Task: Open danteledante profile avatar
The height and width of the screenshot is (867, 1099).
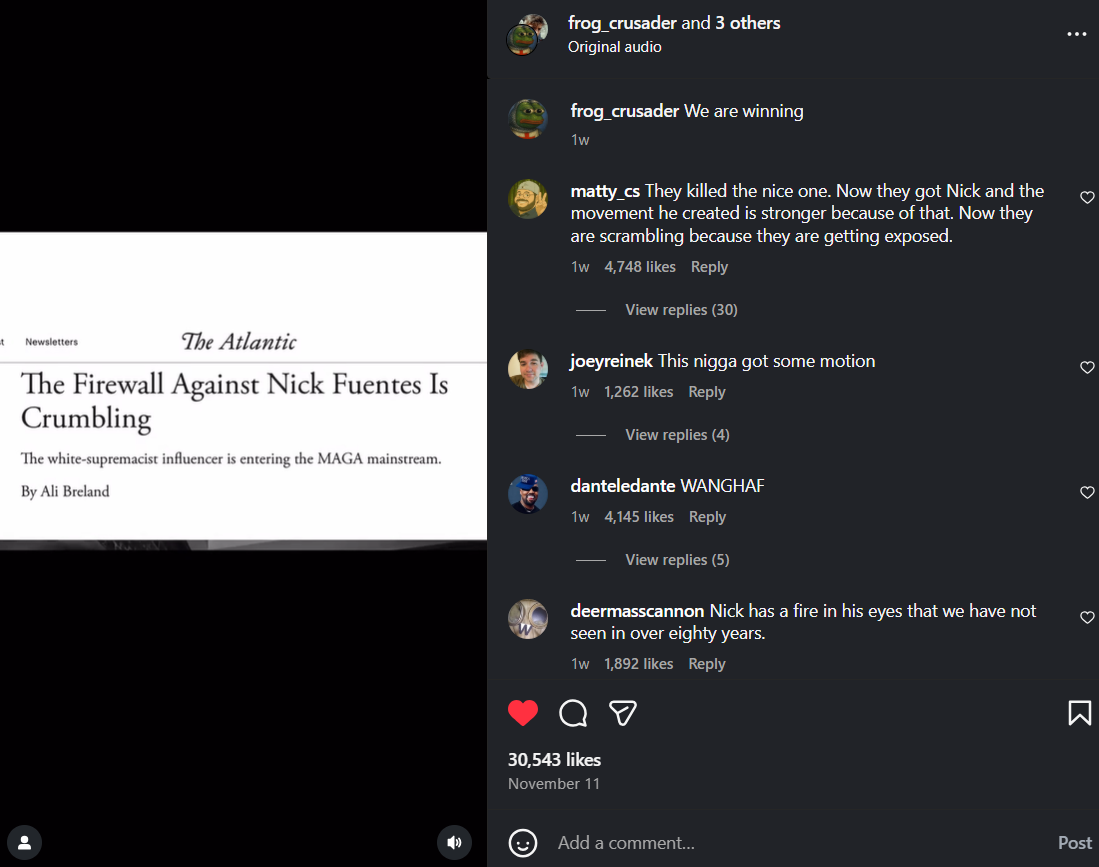Action: [x=528, y=493]
